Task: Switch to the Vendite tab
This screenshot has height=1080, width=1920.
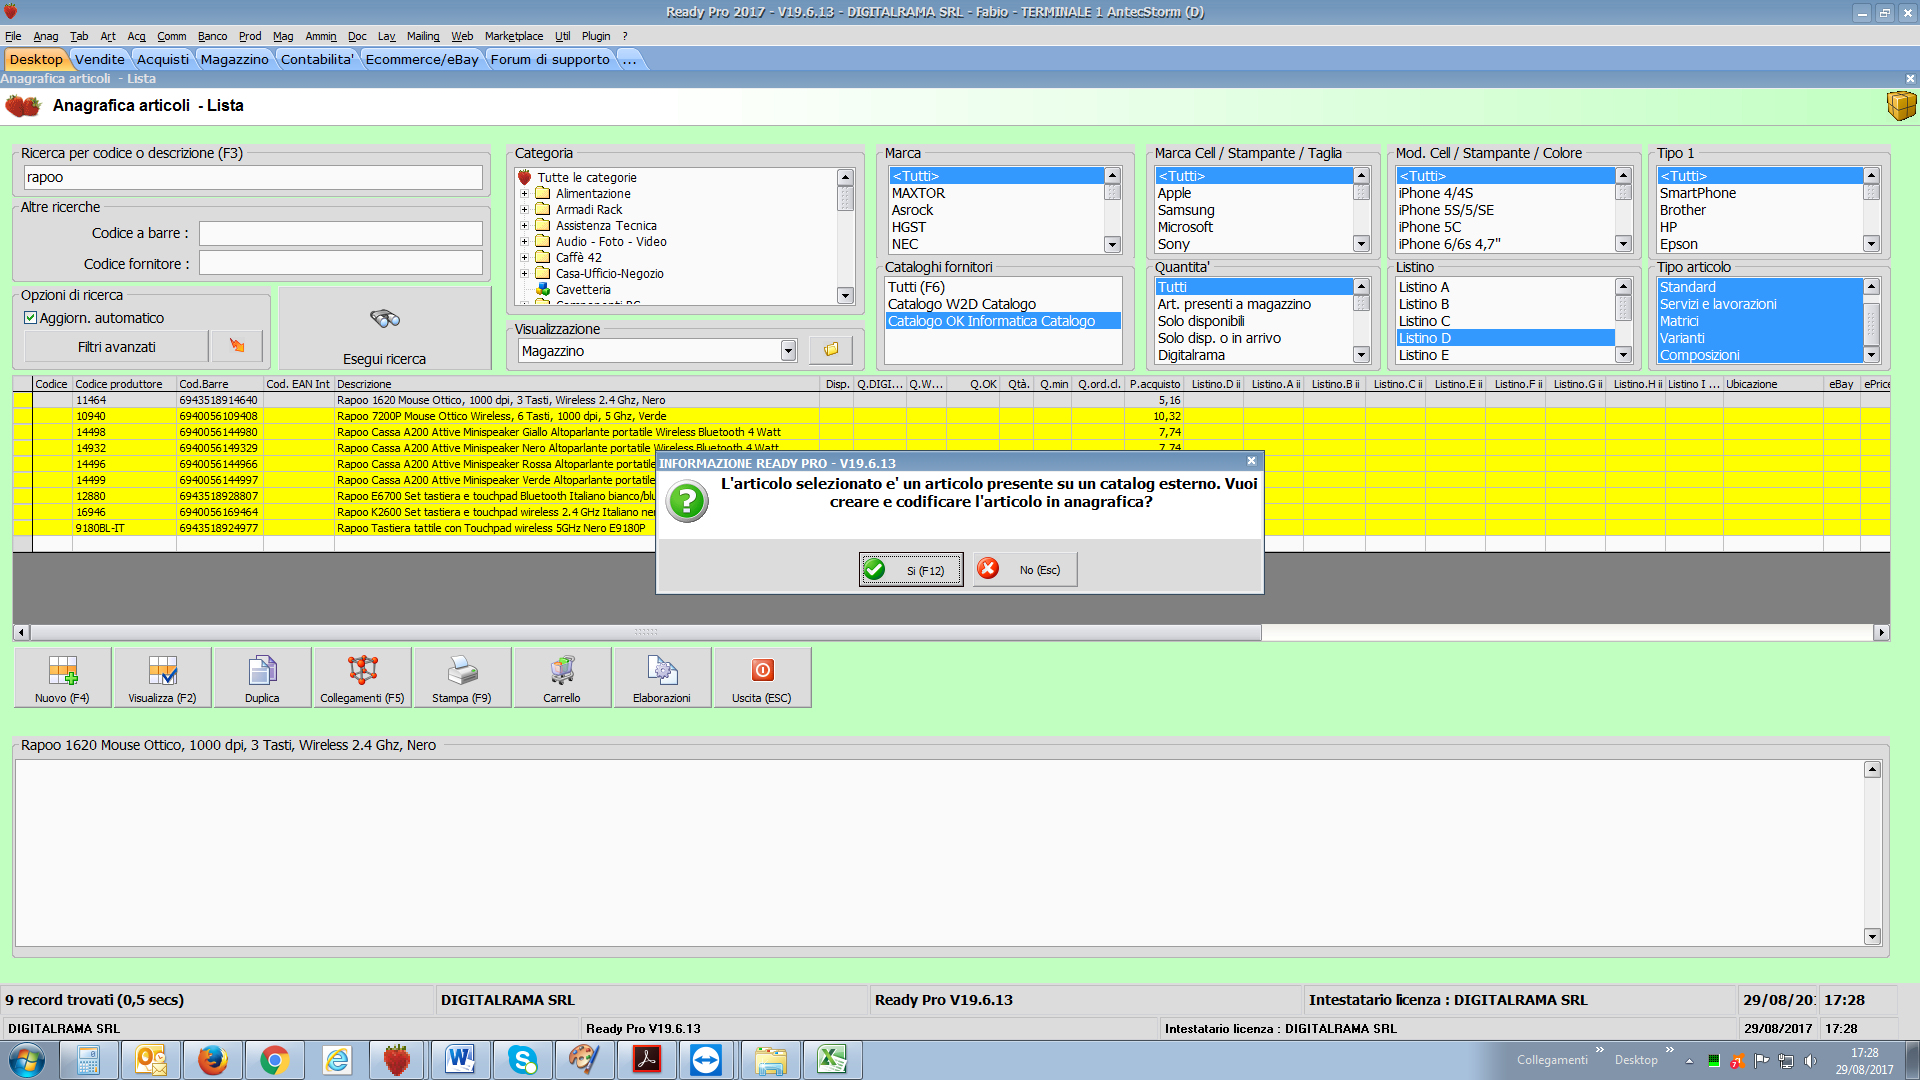Action: pos(100,60)
